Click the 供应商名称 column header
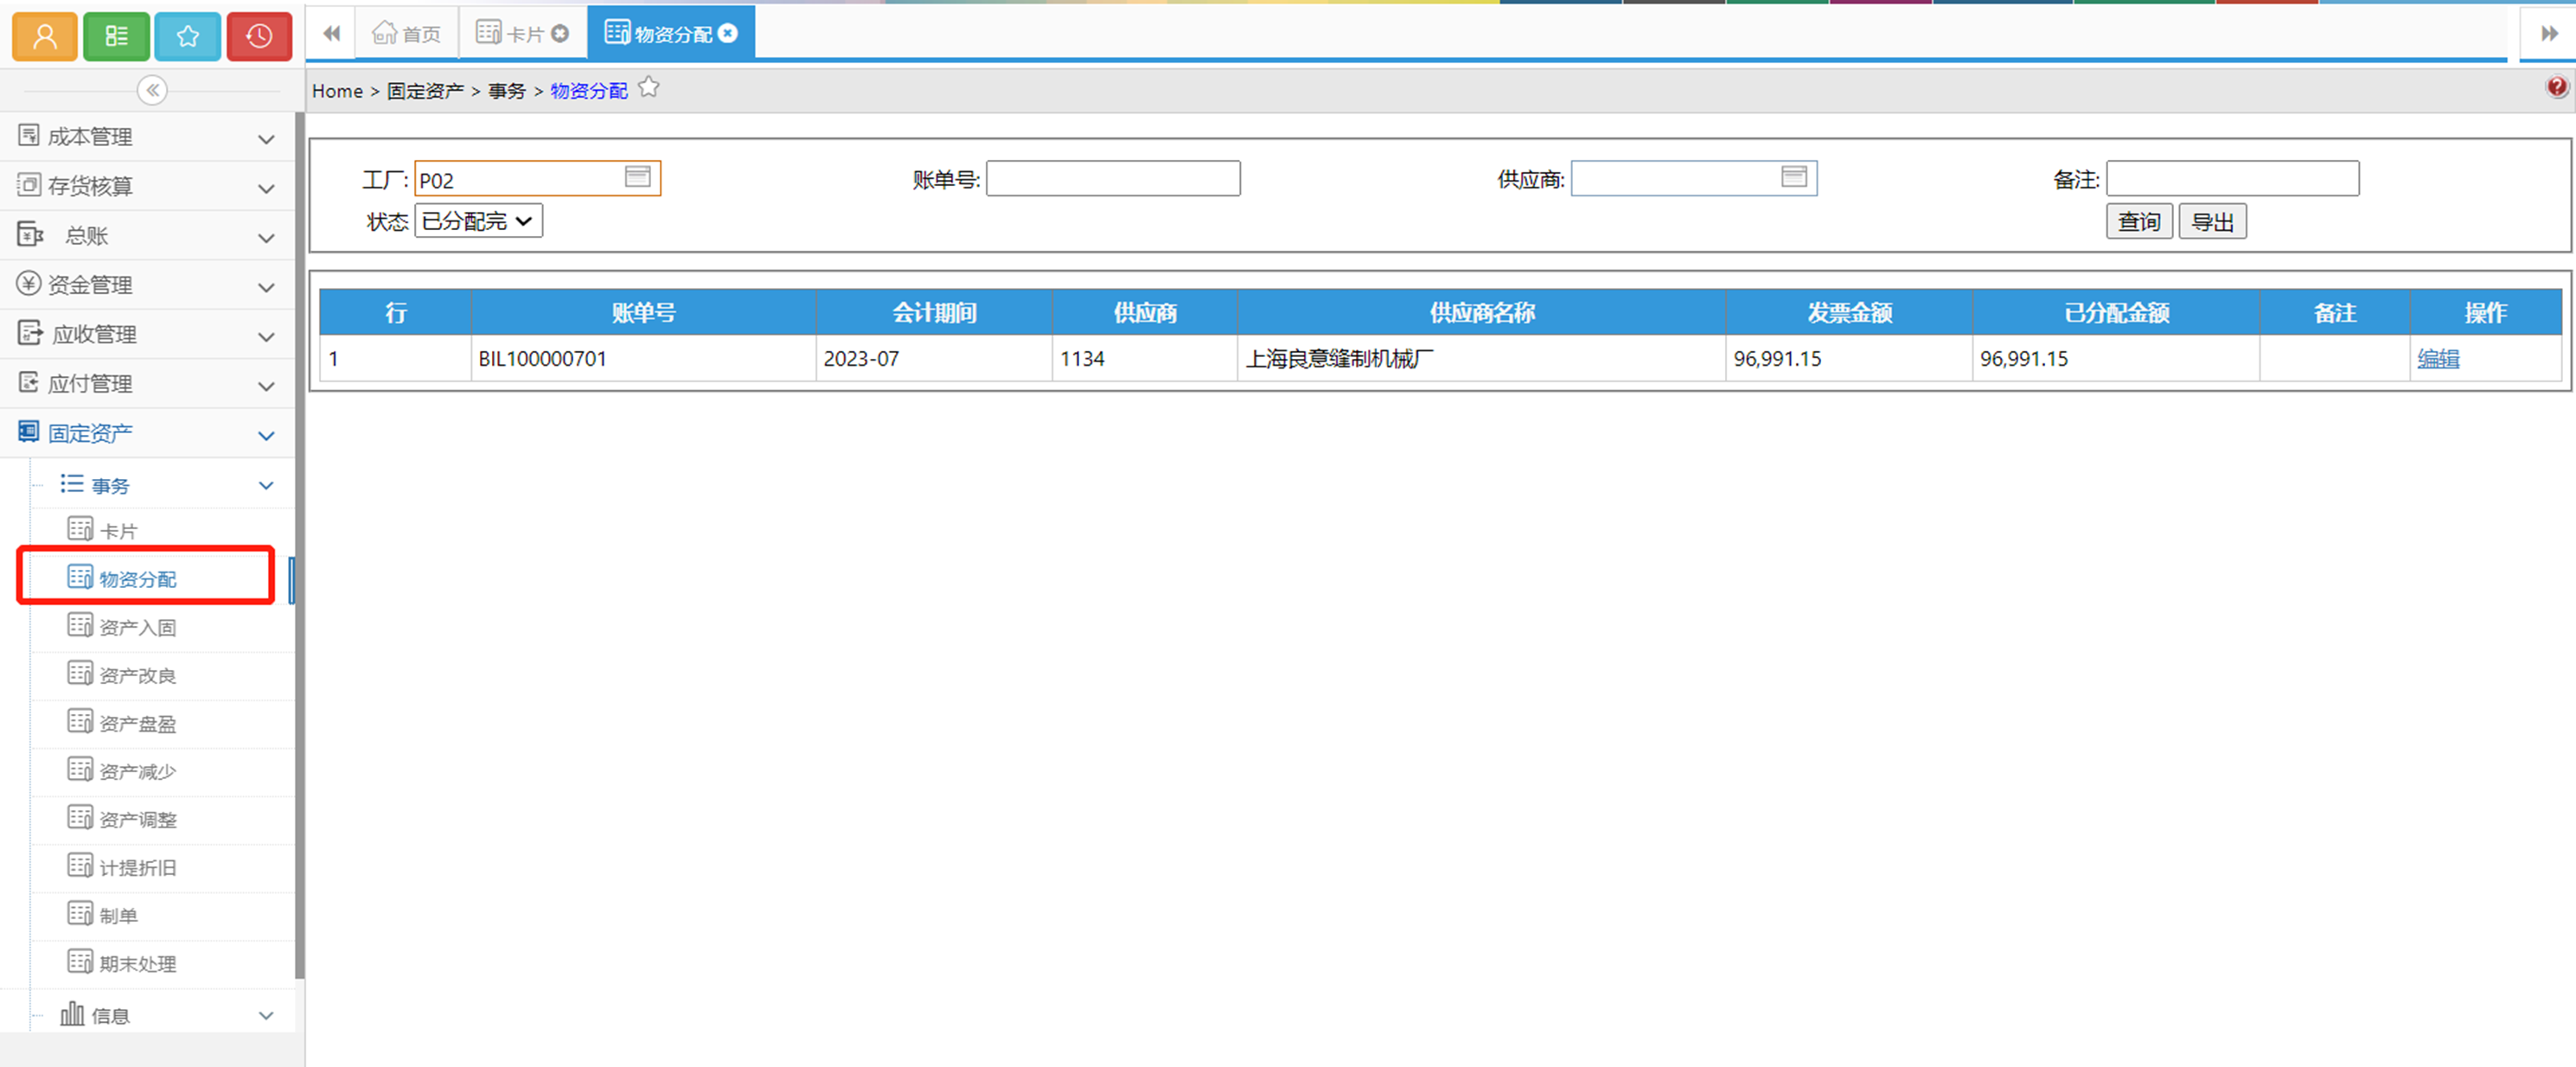Viewport: 2576px width, 1067px height. point(1481,313)
